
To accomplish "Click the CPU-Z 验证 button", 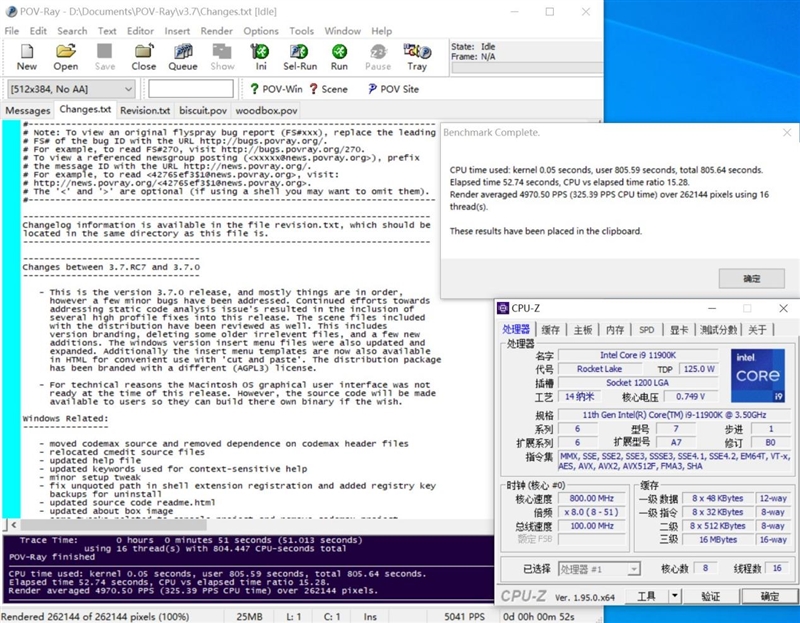I will tap(710, 596).
